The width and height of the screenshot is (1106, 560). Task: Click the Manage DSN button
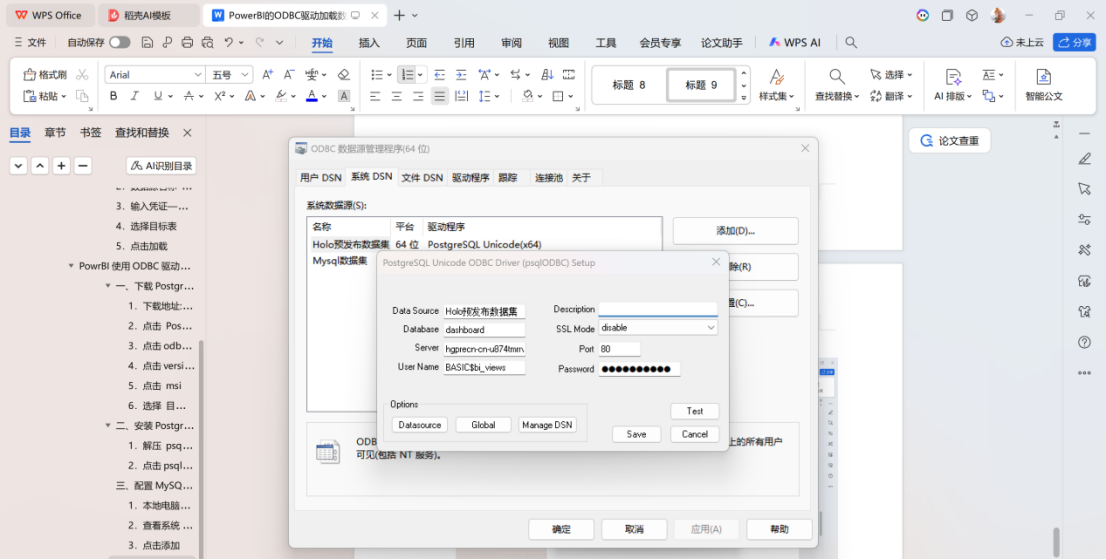click(547, 425)
